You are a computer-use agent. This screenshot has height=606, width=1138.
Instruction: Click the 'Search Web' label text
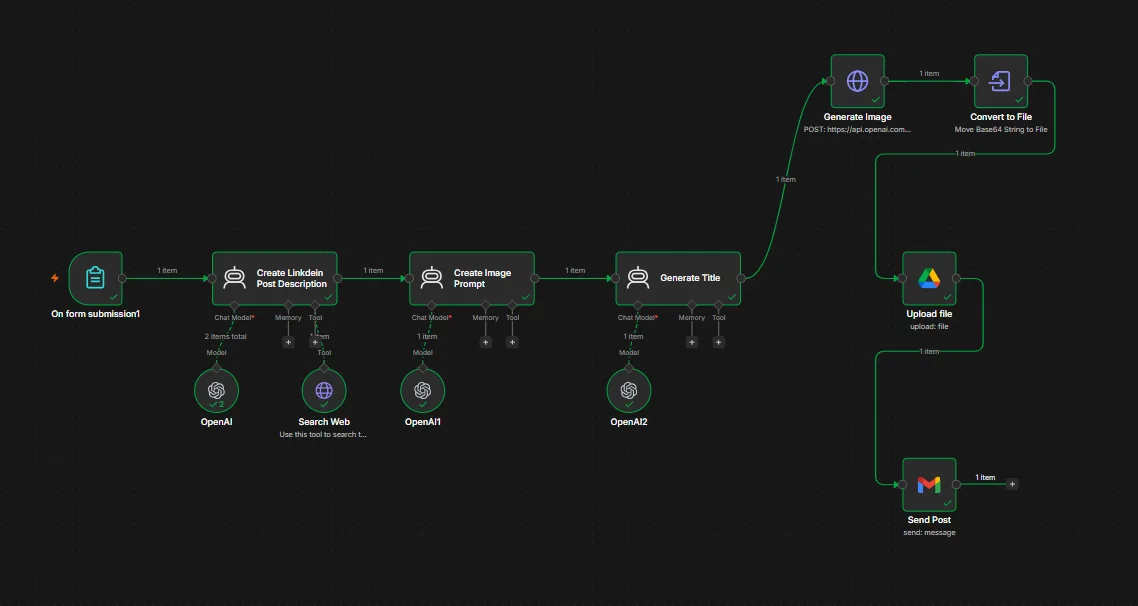pos(324,422)
